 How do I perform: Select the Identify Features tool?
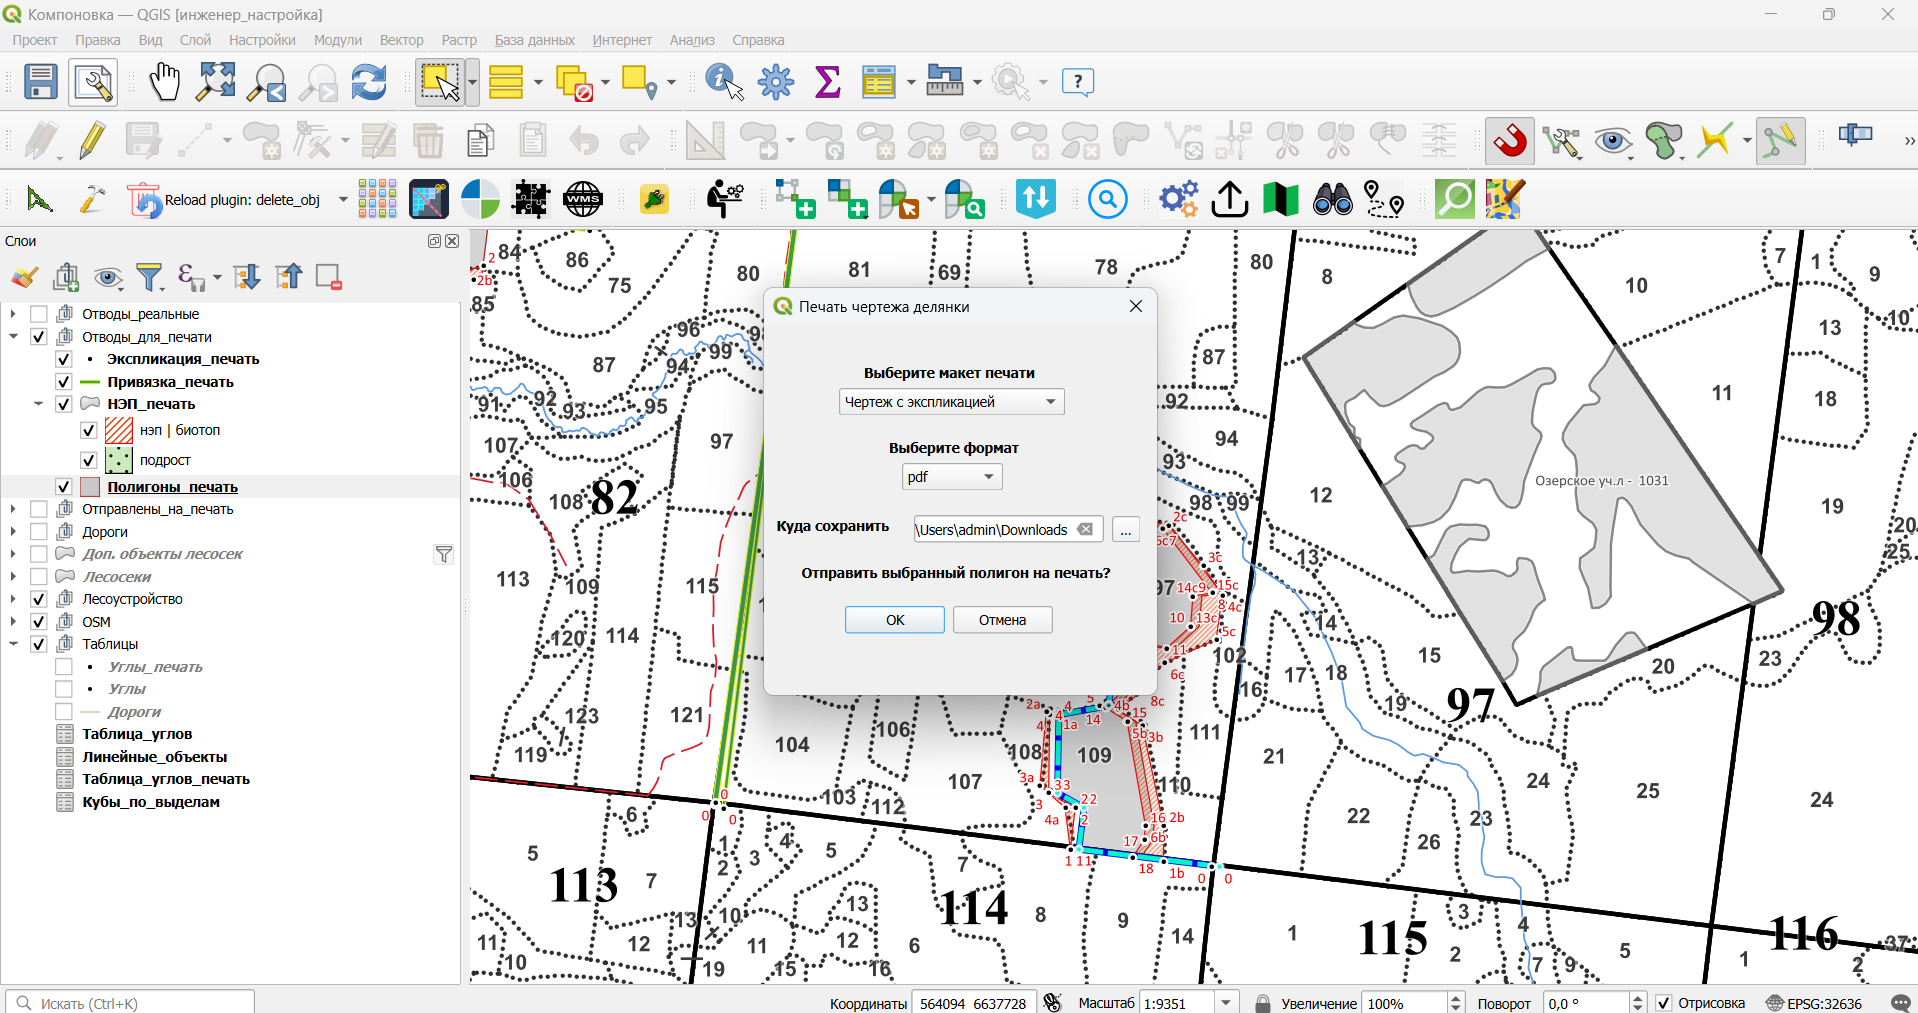click(x=724, y=82)
